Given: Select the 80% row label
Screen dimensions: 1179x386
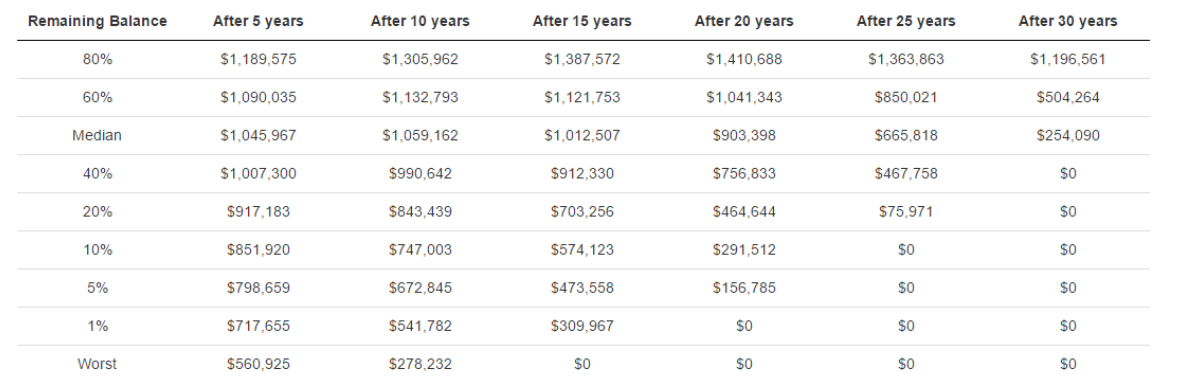Looking at the screenshot, I should coord(97,59).
